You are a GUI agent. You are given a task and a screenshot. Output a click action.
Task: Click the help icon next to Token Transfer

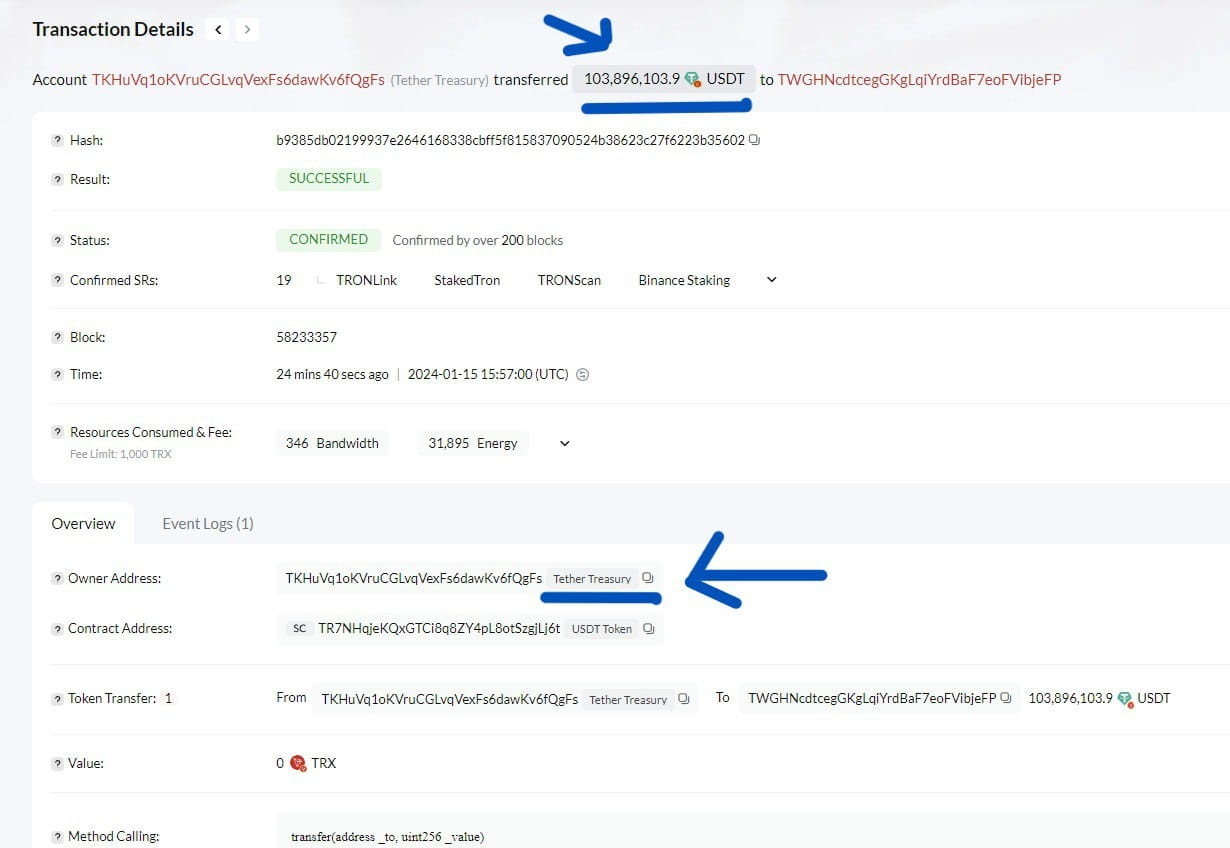tap(57, 698)
